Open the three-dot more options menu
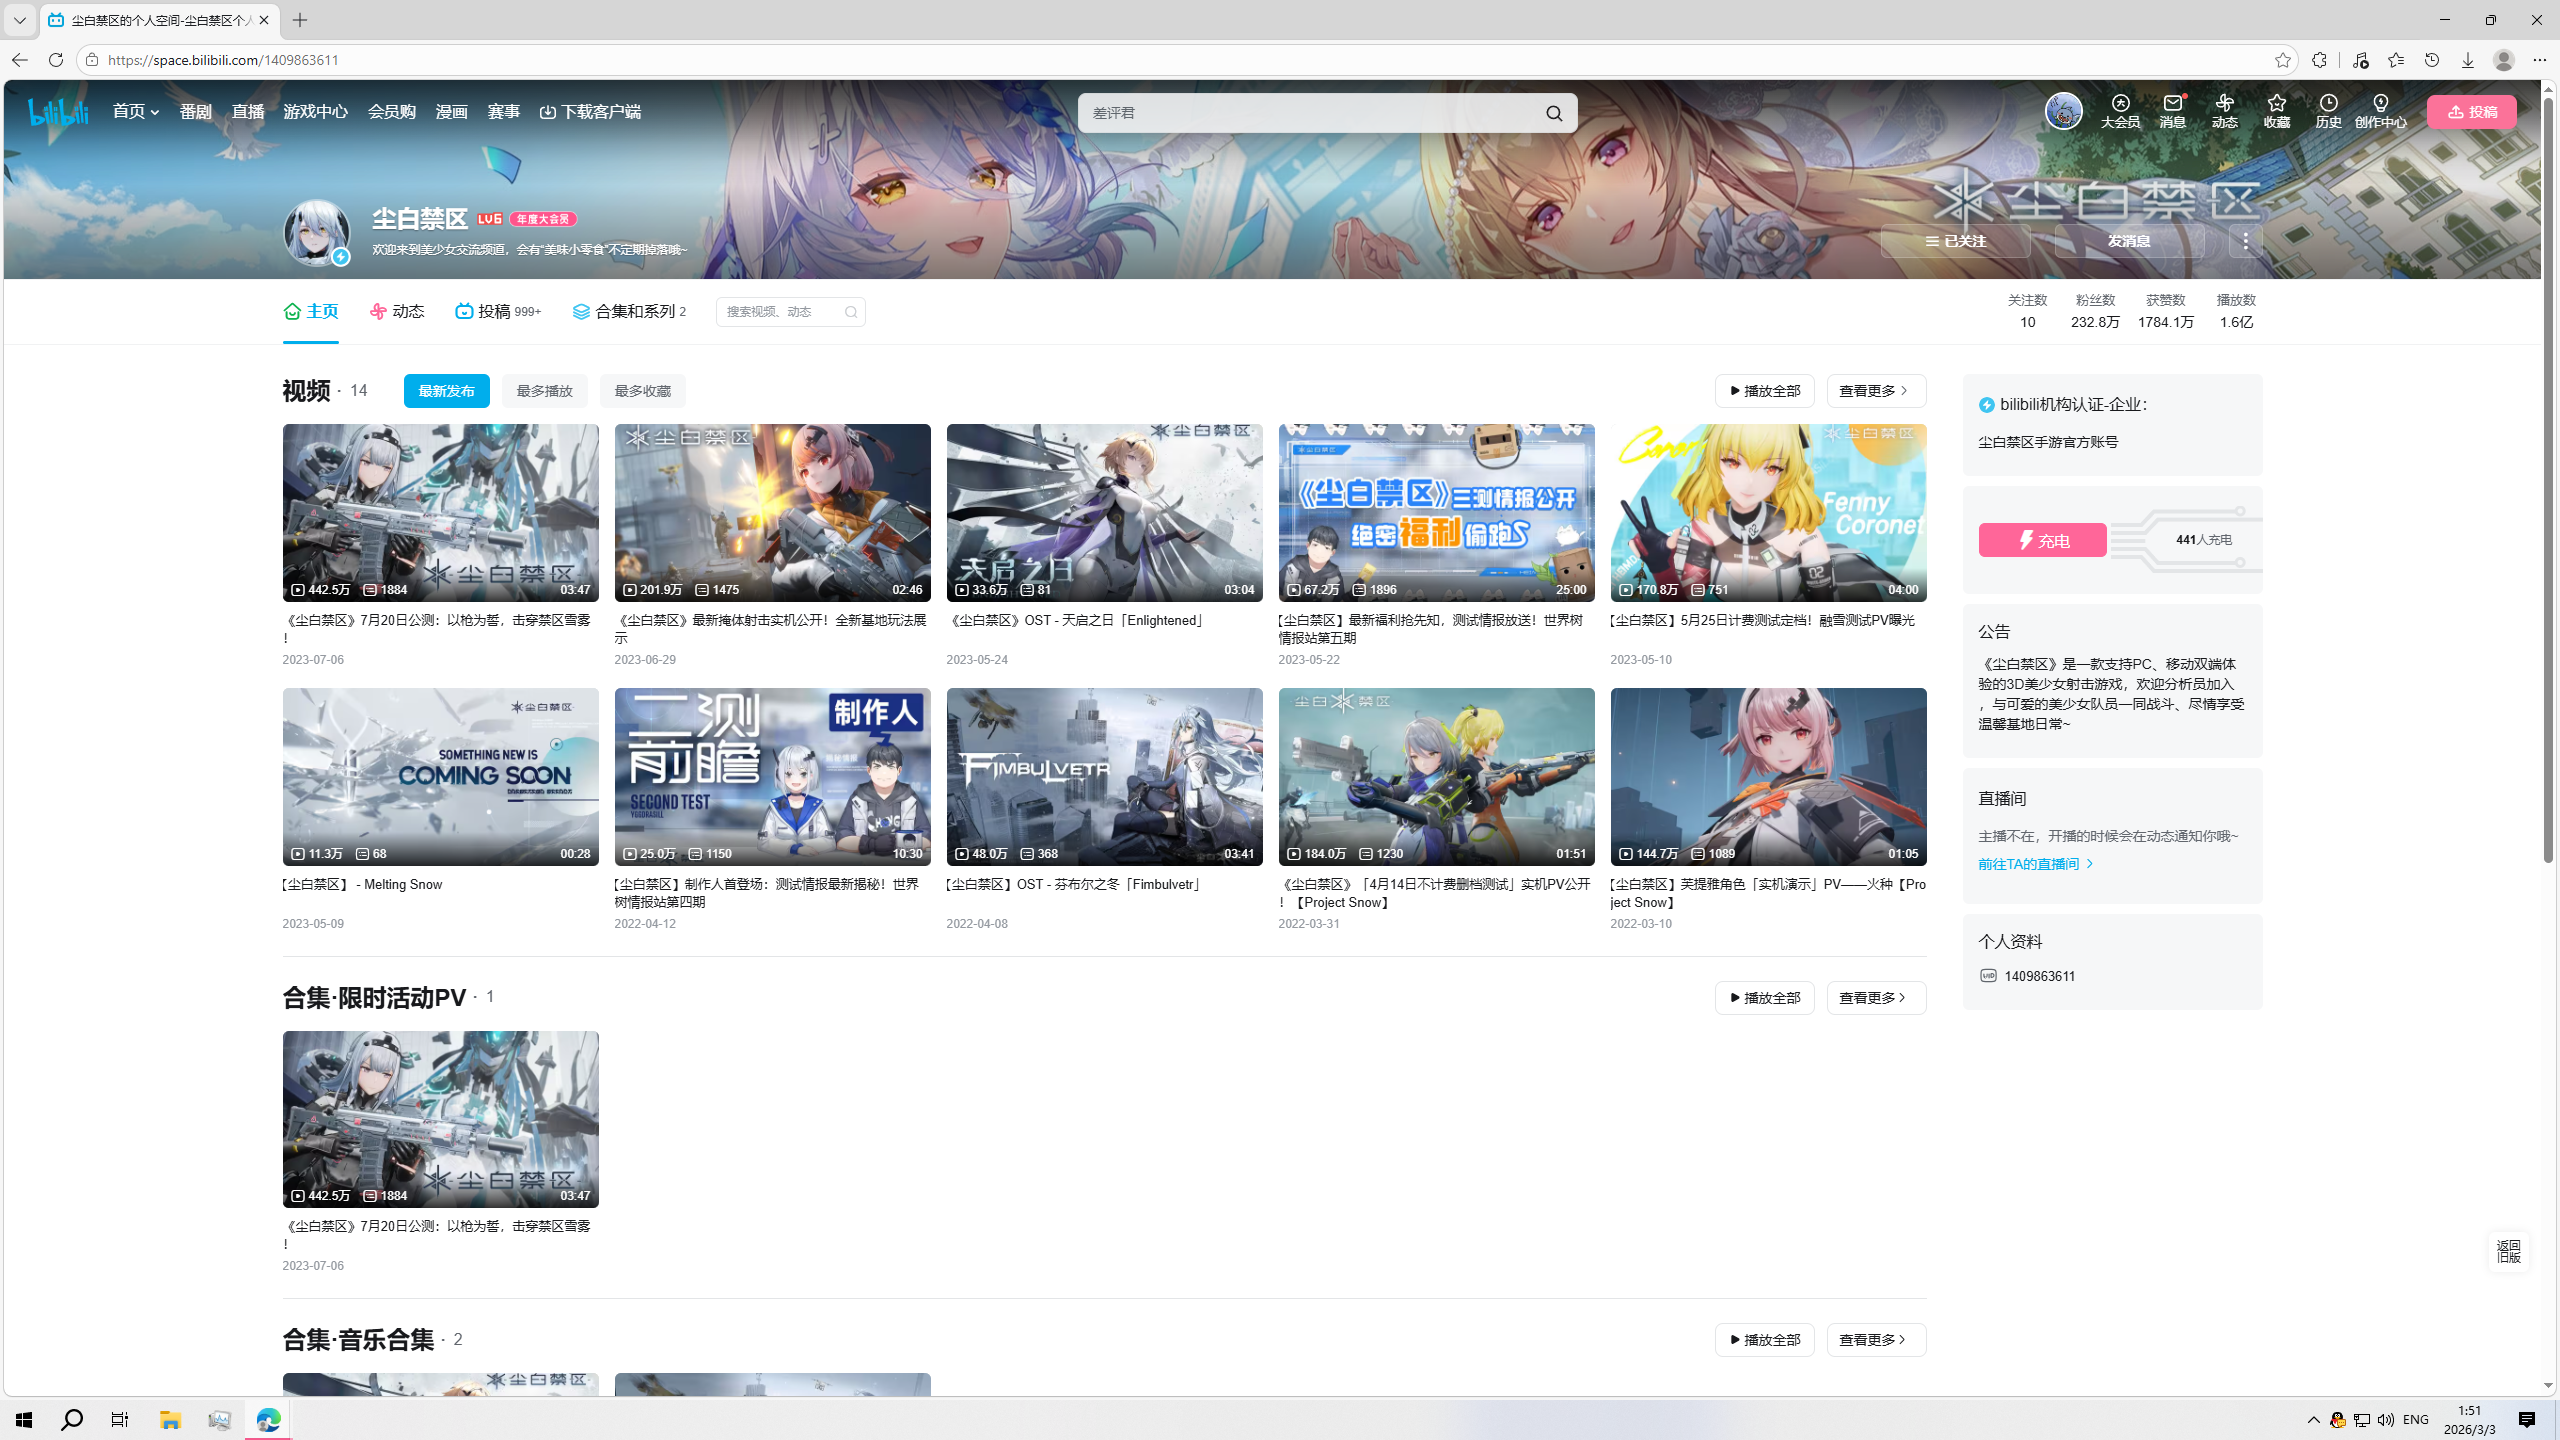 pos(2246,241)
